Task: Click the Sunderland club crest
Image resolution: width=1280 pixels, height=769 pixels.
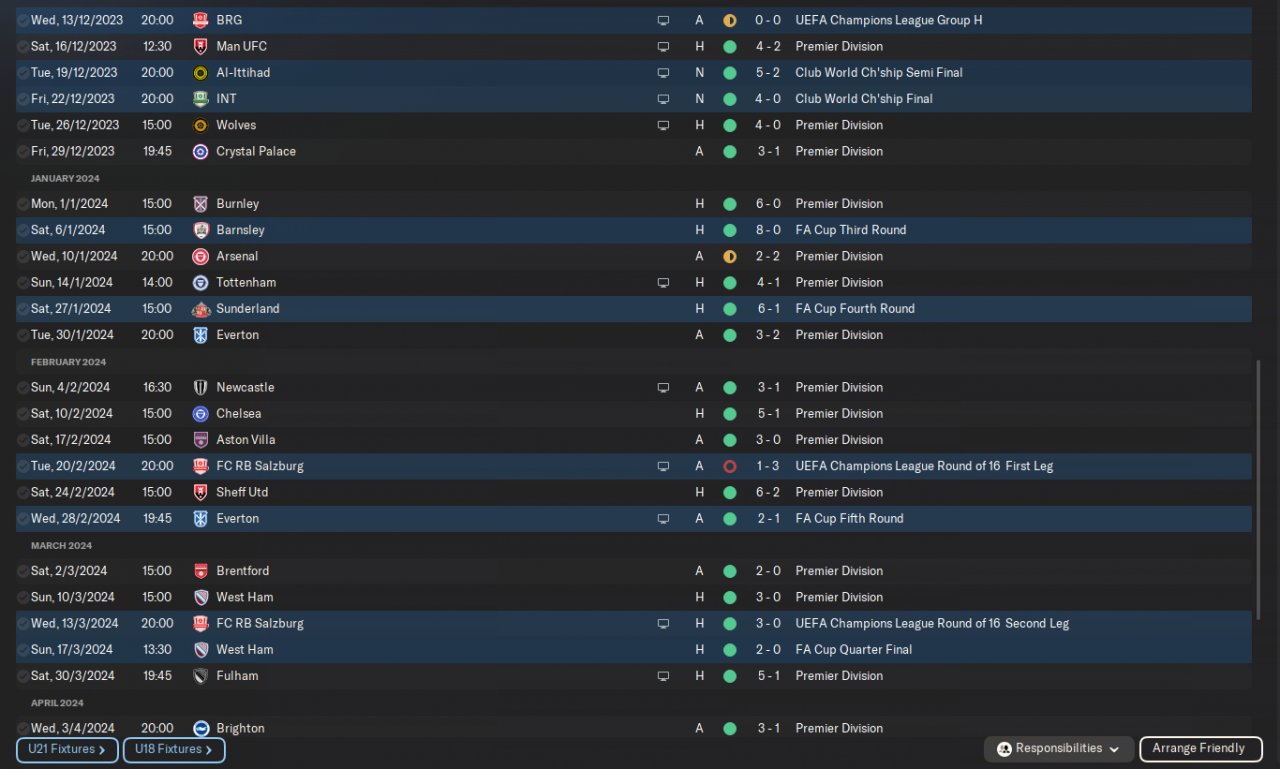Action: point(200,309)
